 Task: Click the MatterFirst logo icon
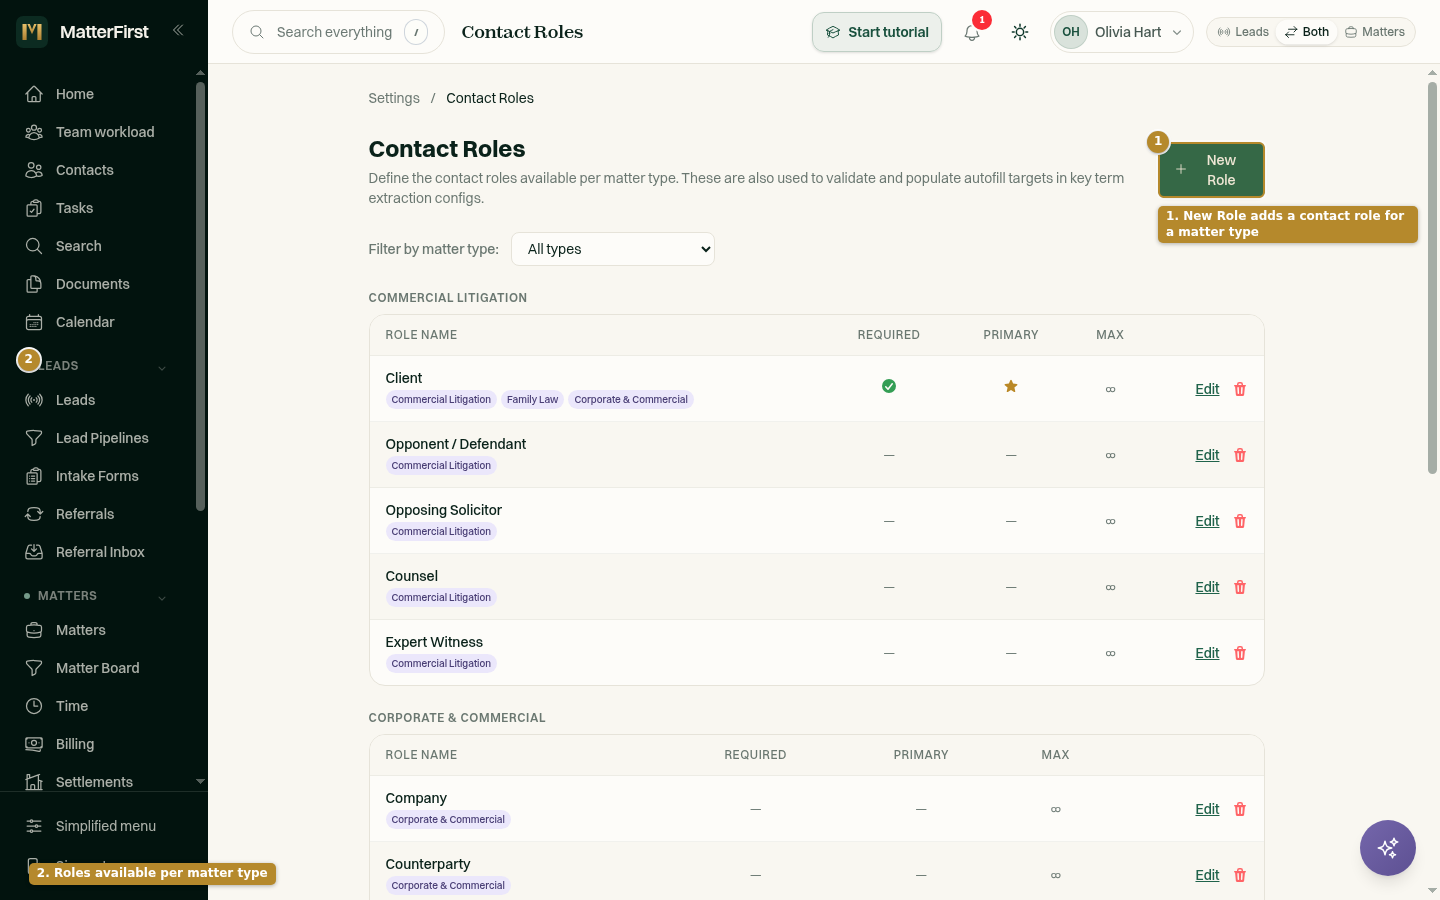32,32
